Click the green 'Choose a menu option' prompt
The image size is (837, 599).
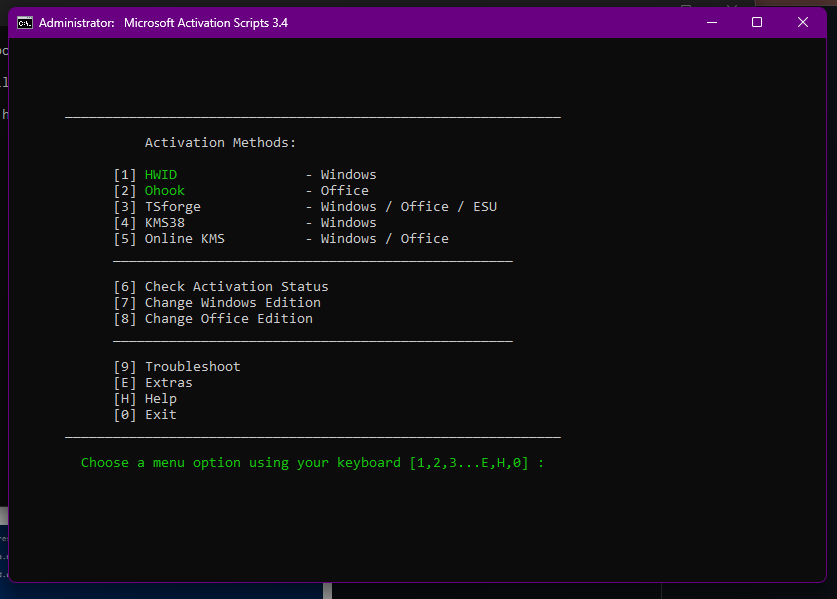pos(312,463)
